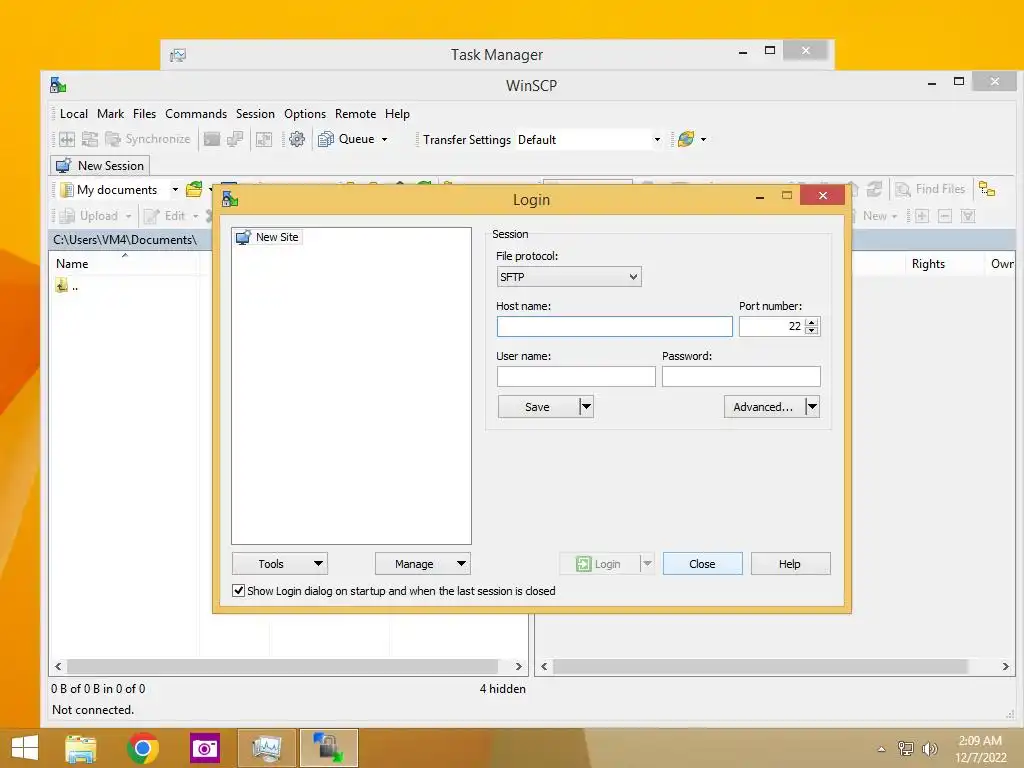This screenshot has height=768, width=1024.
Task: Open the Files menu
Action: click(144, 114)
